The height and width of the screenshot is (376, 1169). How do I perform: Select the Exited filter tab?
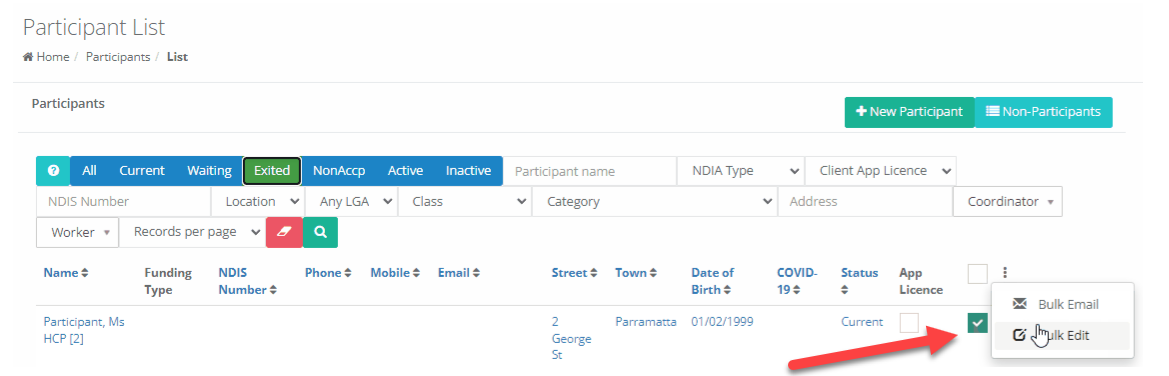tap(272, 171)
